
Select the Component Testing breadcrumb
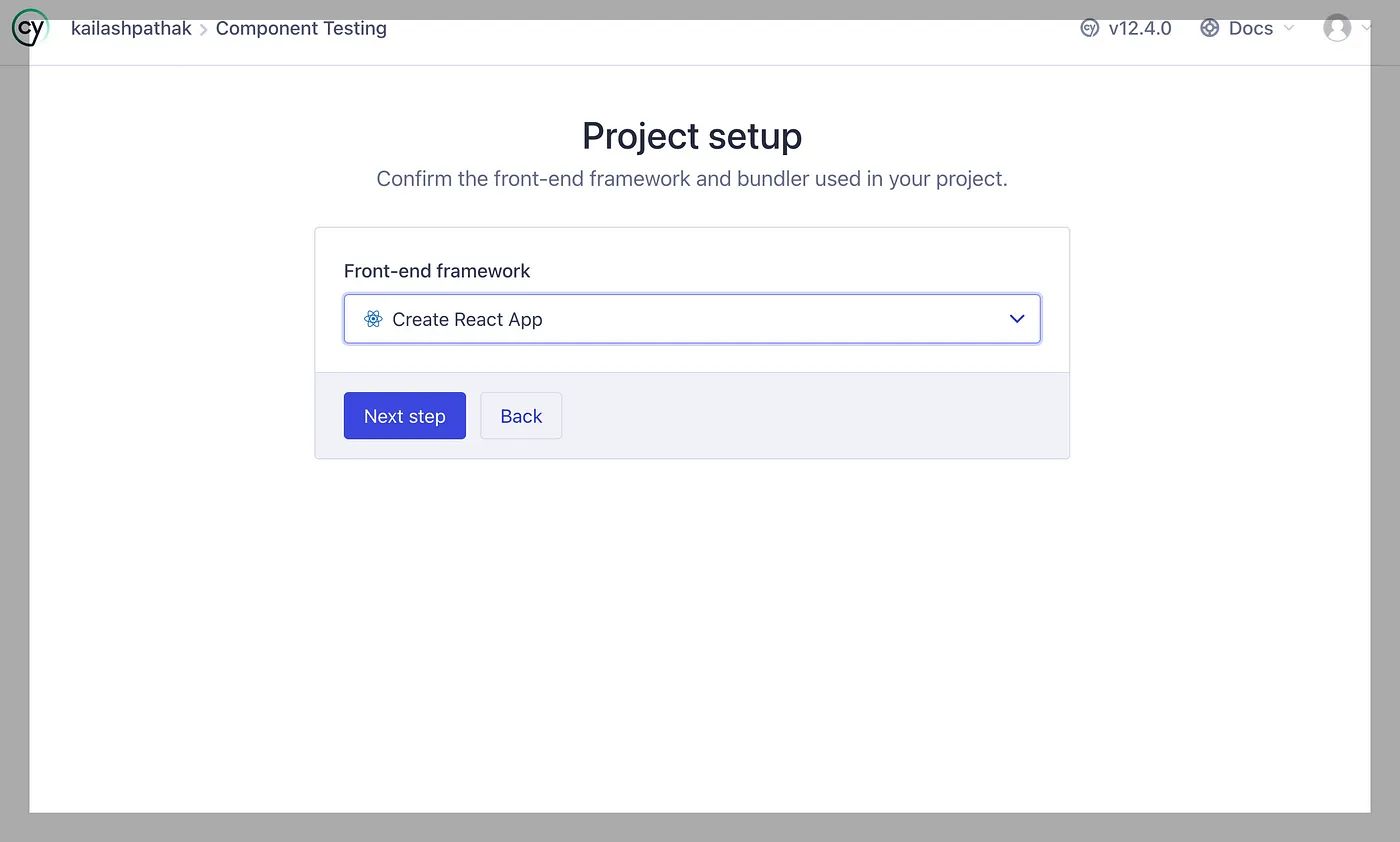301,28
